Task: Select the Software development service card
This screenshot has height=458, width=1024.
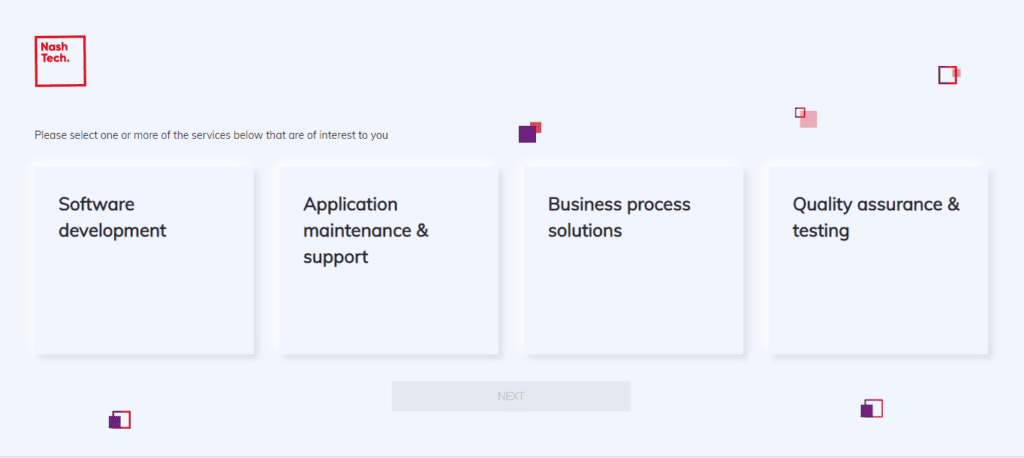Action: (144, 261)
